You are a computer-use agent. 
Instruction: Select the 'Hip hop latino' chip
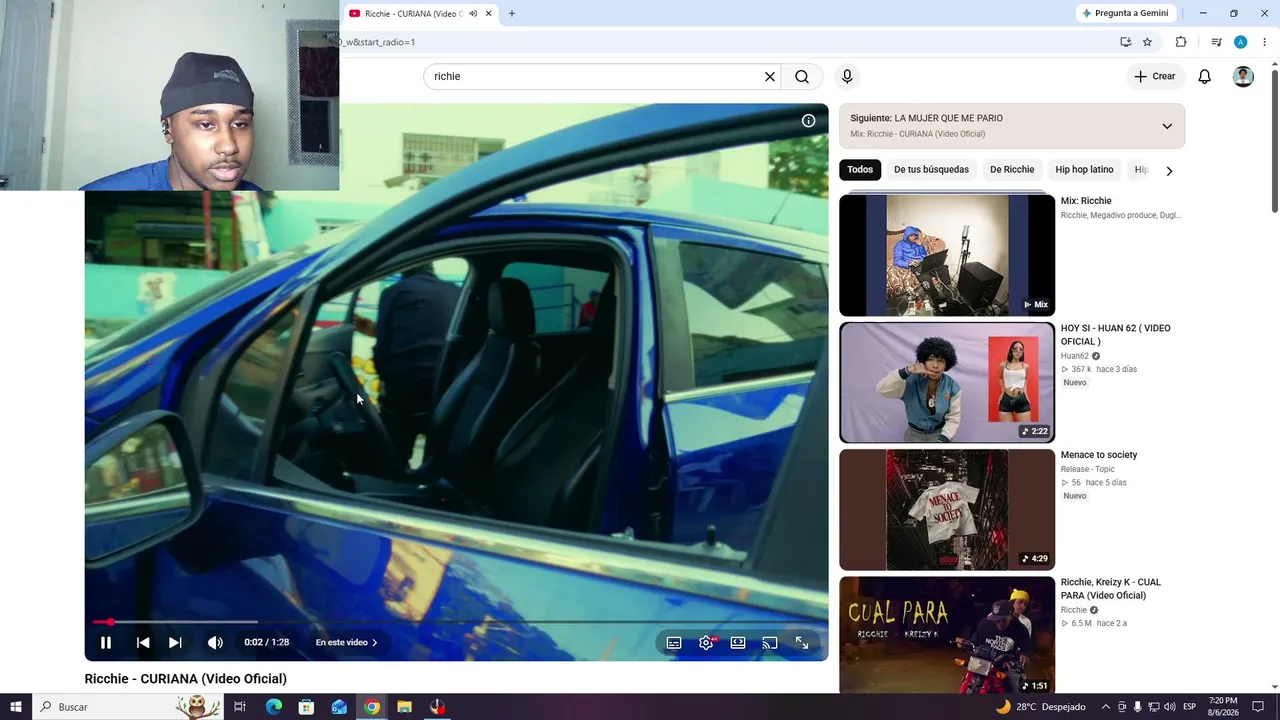tap(1084, 170)
